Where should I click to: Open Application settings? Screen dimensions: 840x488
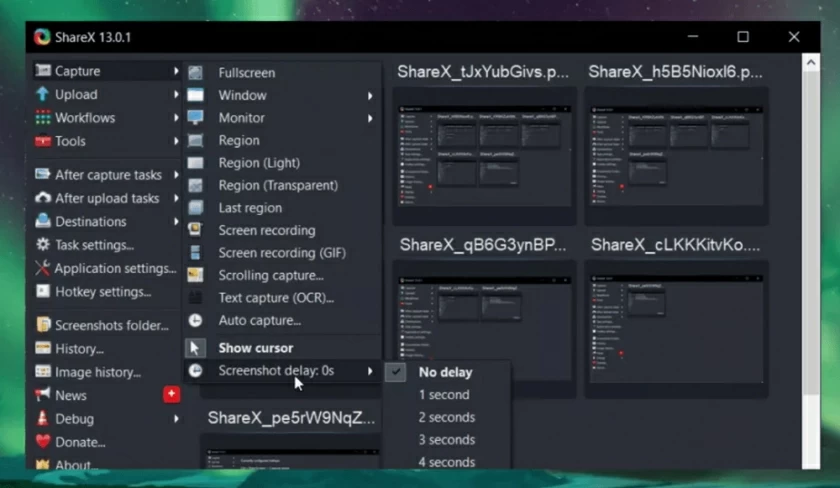click(115, 269)
